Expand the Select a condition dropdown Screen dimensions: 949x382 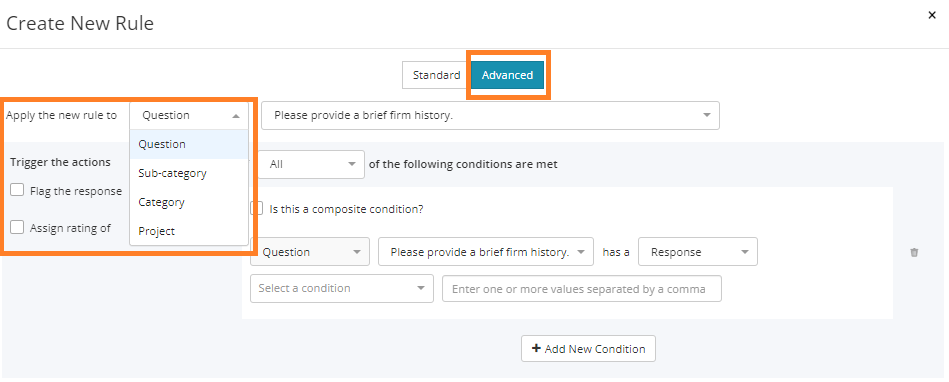342,288
